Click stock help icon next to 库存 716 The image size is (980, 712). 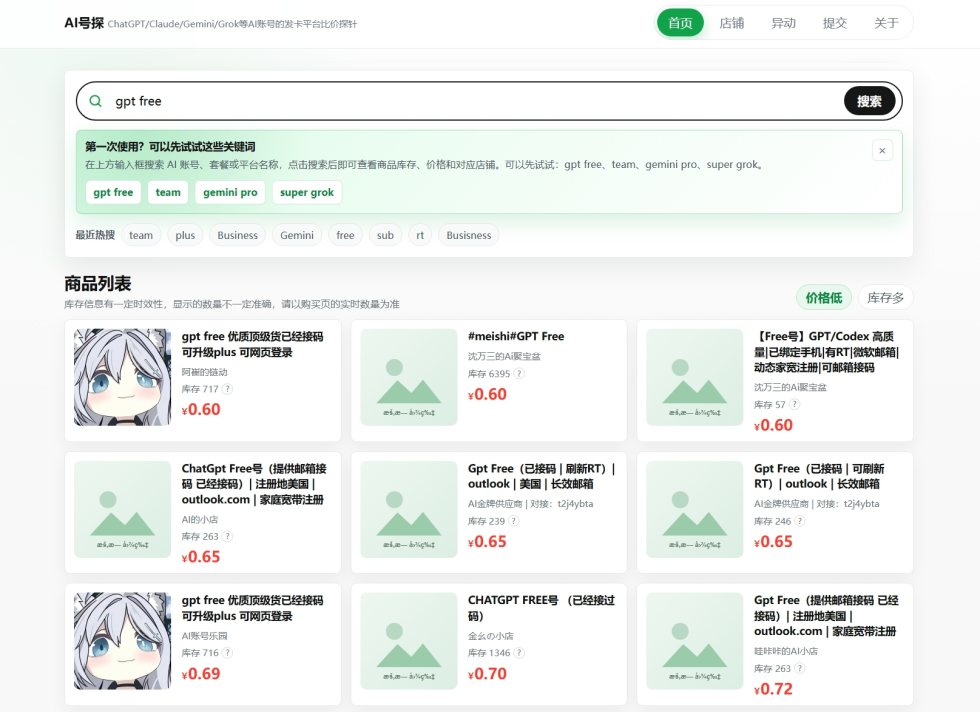(x=228, y=653)
